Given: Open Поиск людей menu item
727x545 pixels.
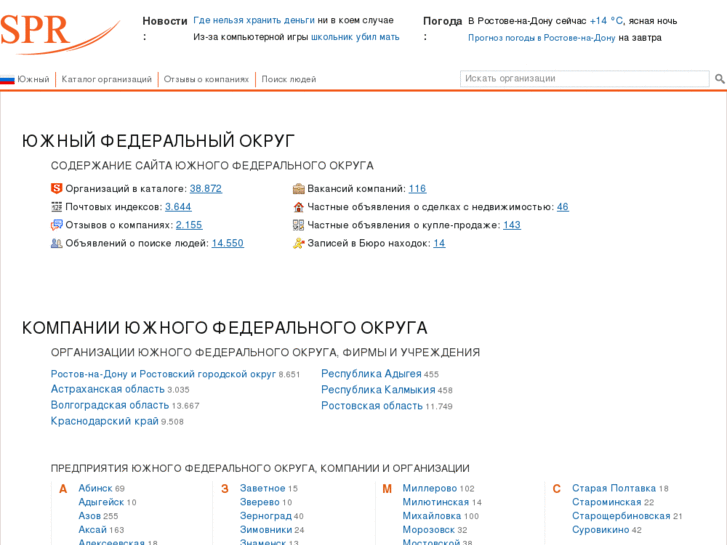Looking at the screenshot, I should (289, 79).
